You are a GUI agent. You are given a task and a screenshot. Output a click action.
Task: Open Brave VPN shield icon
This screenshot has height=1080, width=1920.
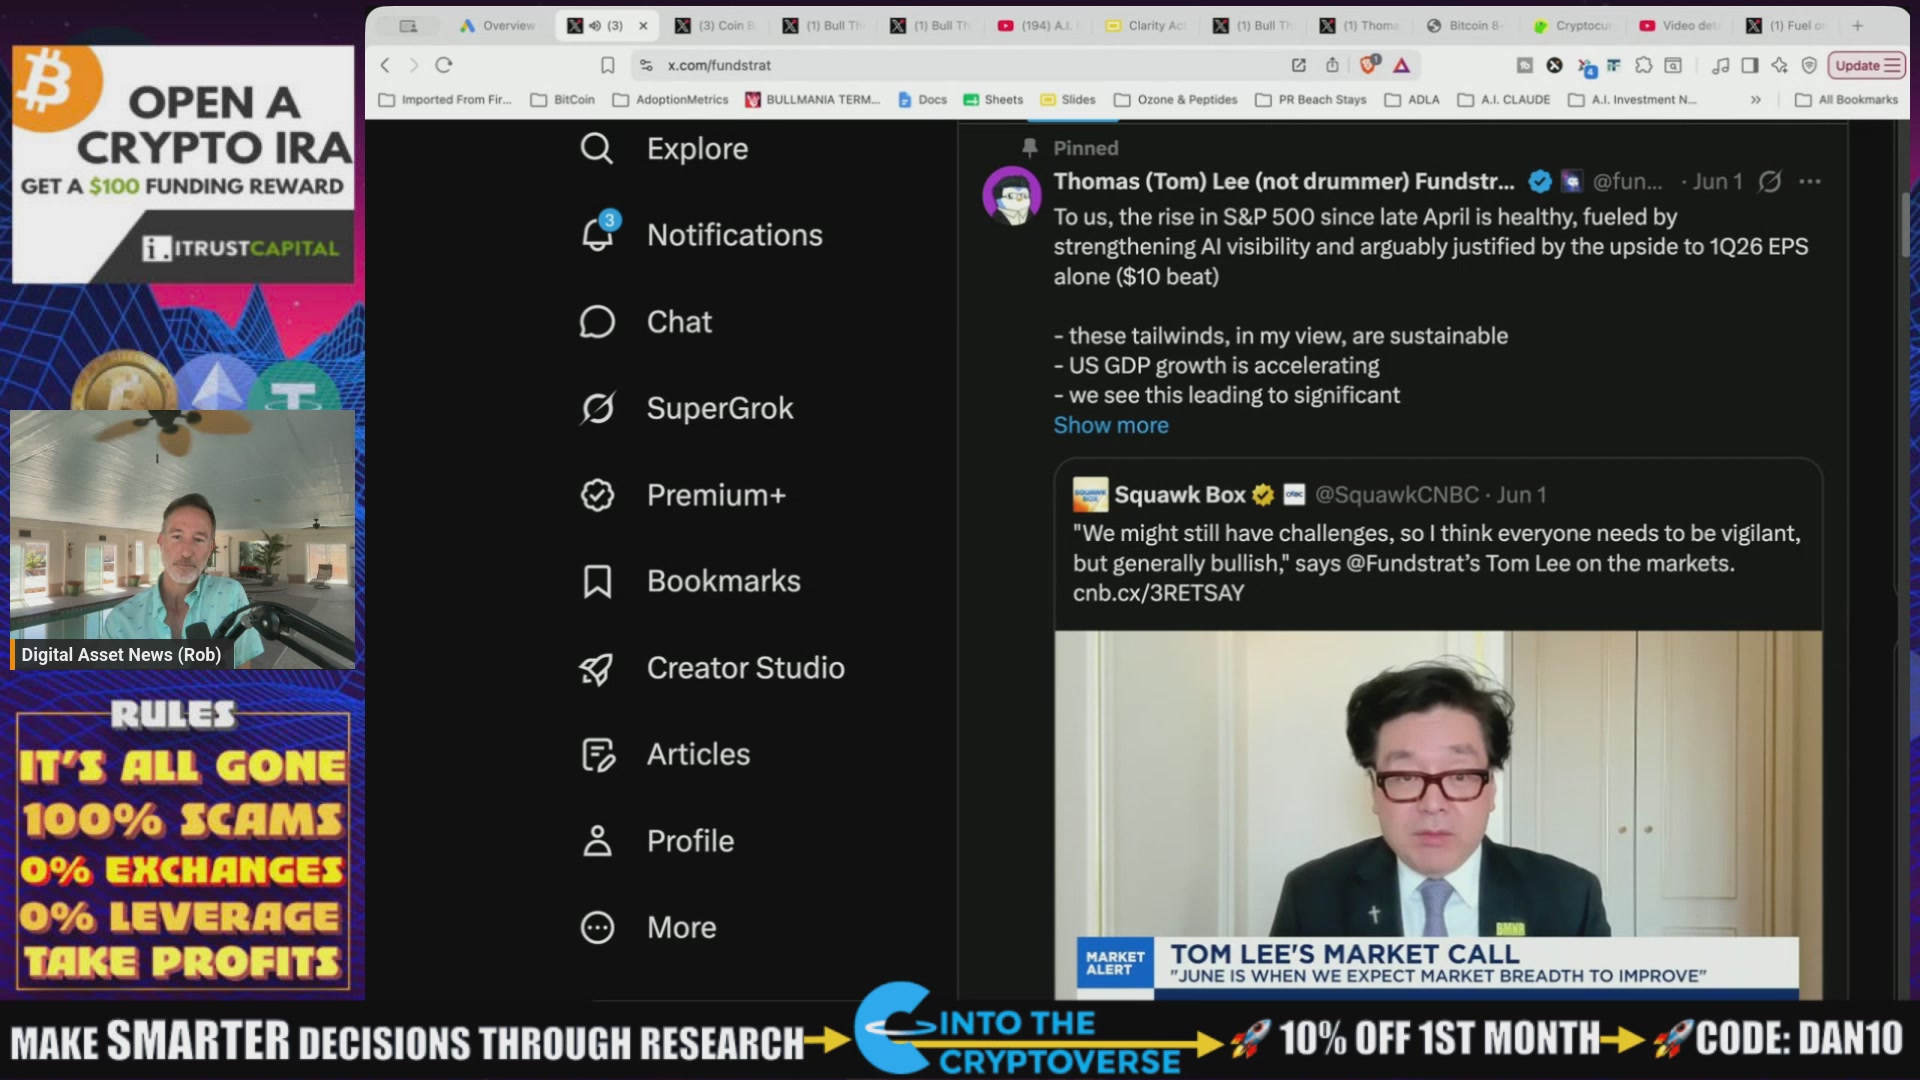[x=1809, y=65]
